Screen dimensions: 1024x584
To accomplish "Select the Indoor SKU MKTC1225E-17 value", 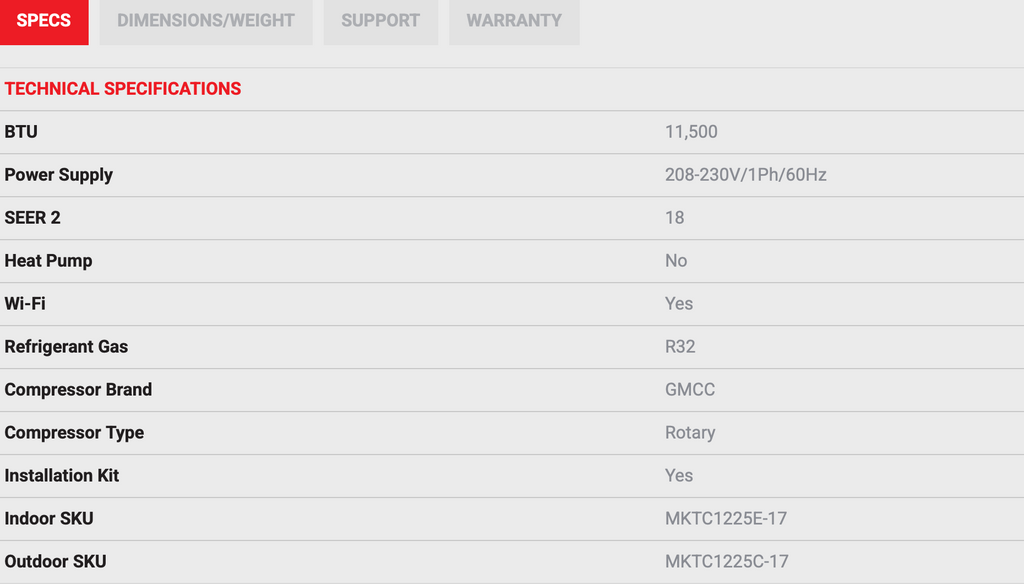I will tap(726, 518).
